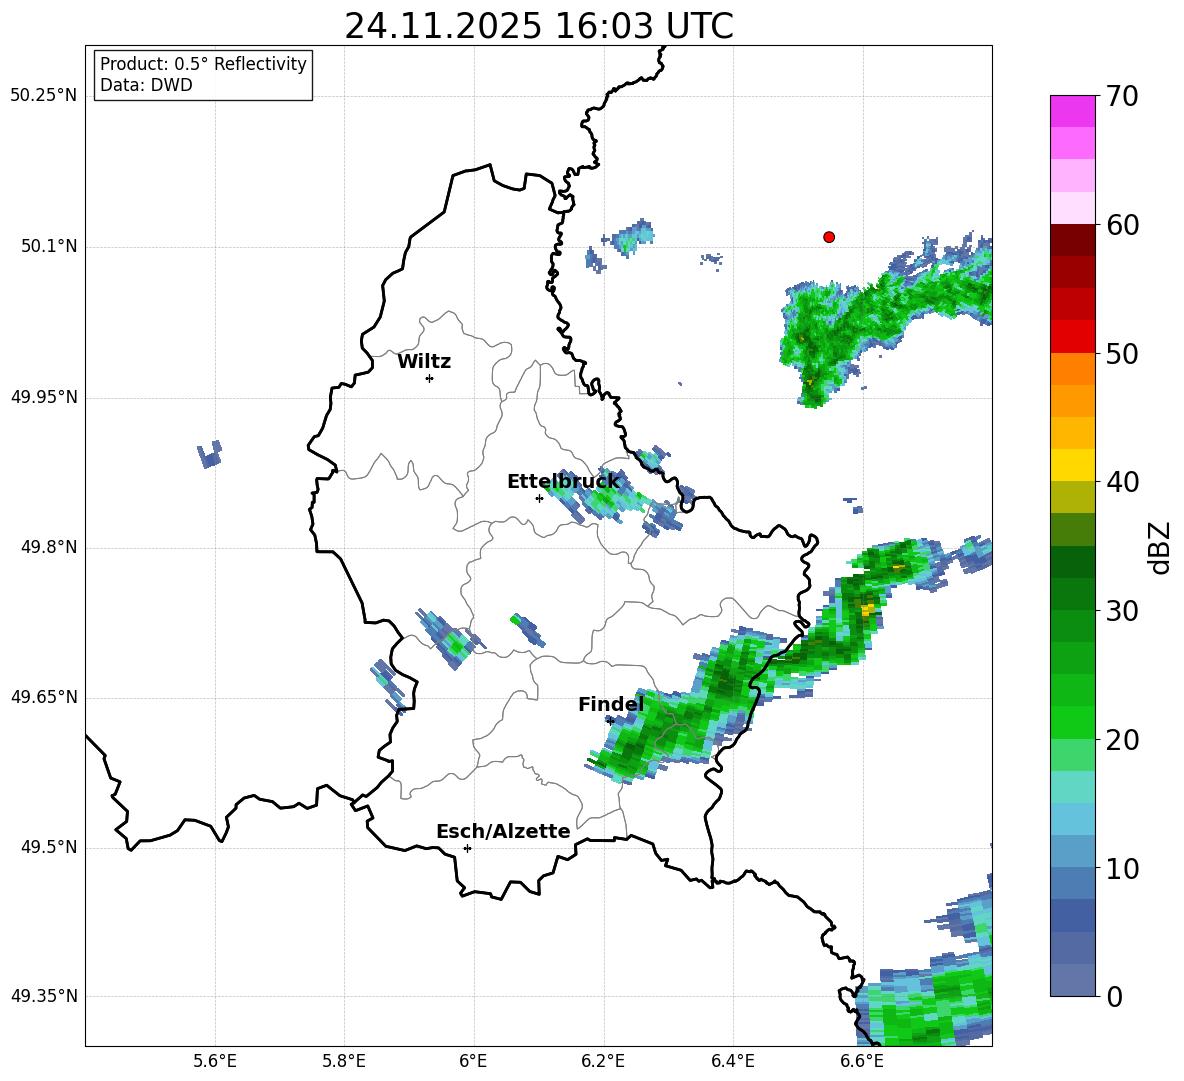Click the 5.8°E longitude label

344,1061
